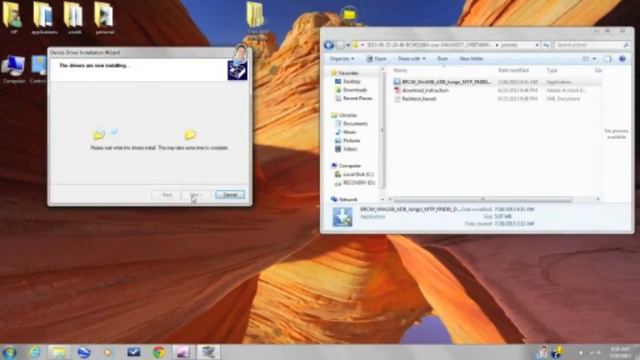
Task: Click the Change your view icon
Action: (x=585, y=59)
